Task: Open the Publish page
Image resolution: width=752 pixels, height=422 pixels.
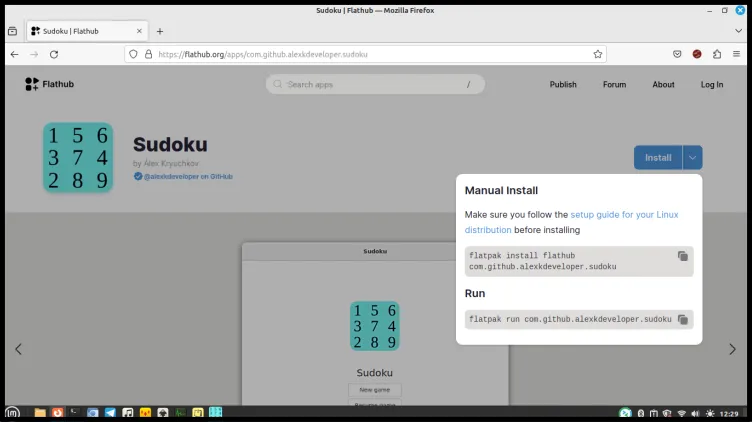Action: [563, 84]
